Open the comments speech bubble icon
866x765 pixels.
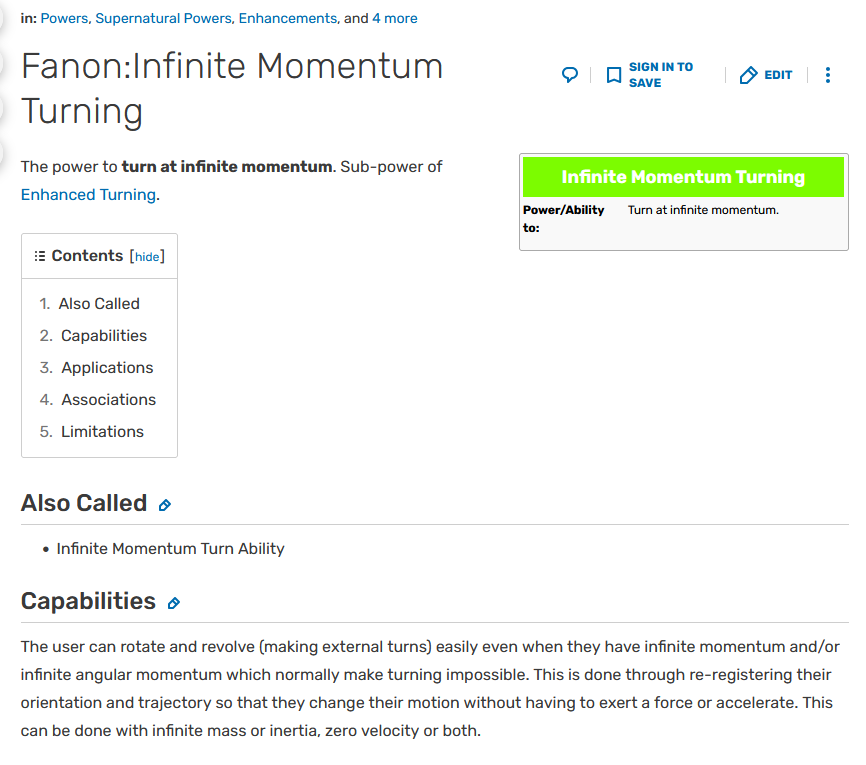[569, 75]
